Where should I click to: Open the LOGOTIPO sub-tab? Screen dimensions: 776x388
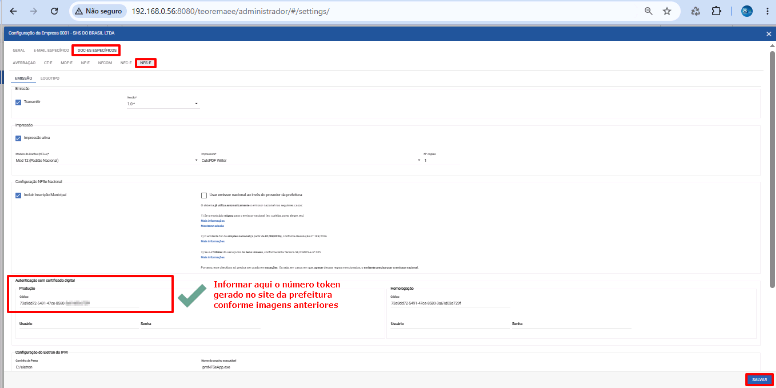point(50,78)
